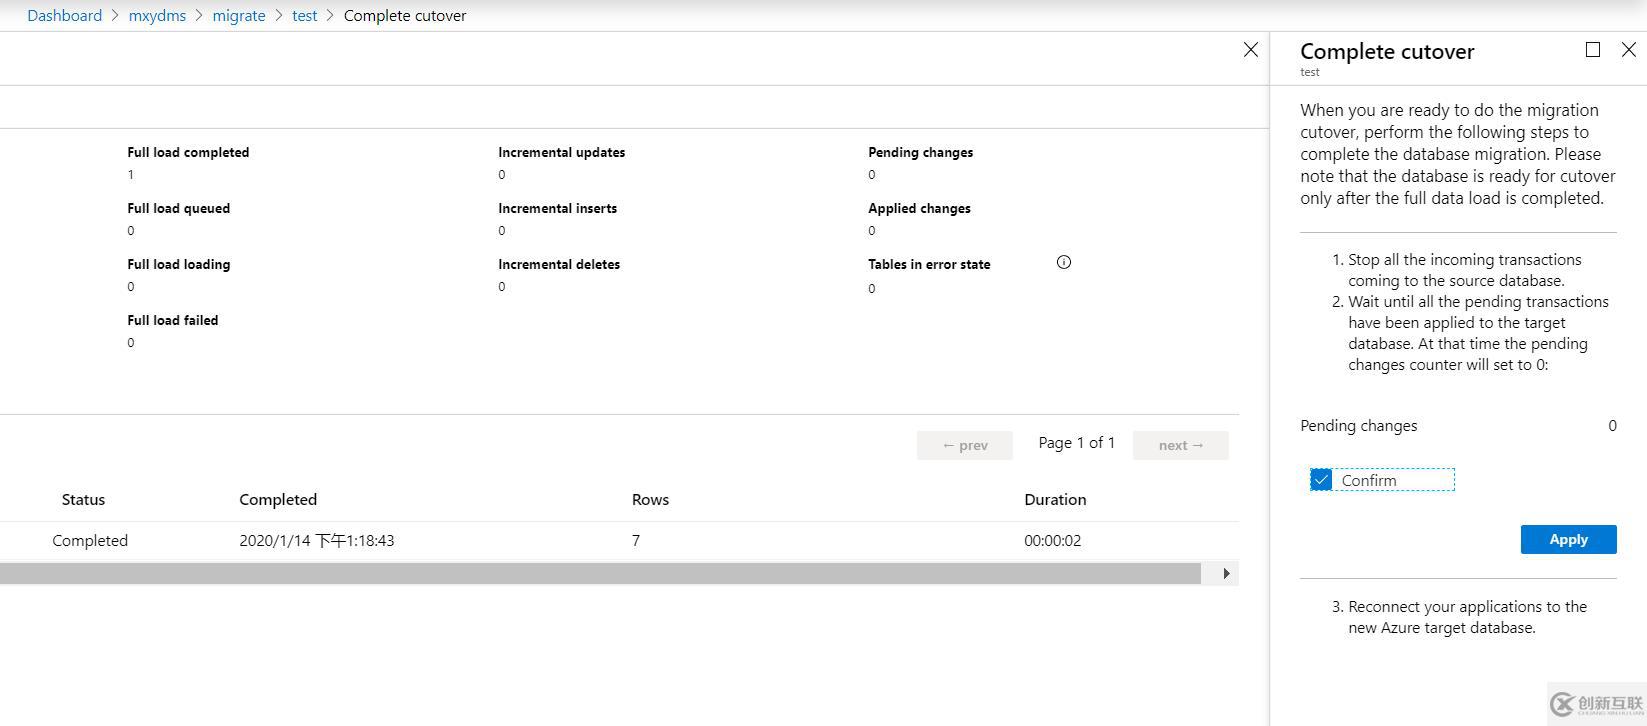Select the 2020/1/14 completion timestamp cell
Screen dimensions: 1647x726
(x=317, y=540)
